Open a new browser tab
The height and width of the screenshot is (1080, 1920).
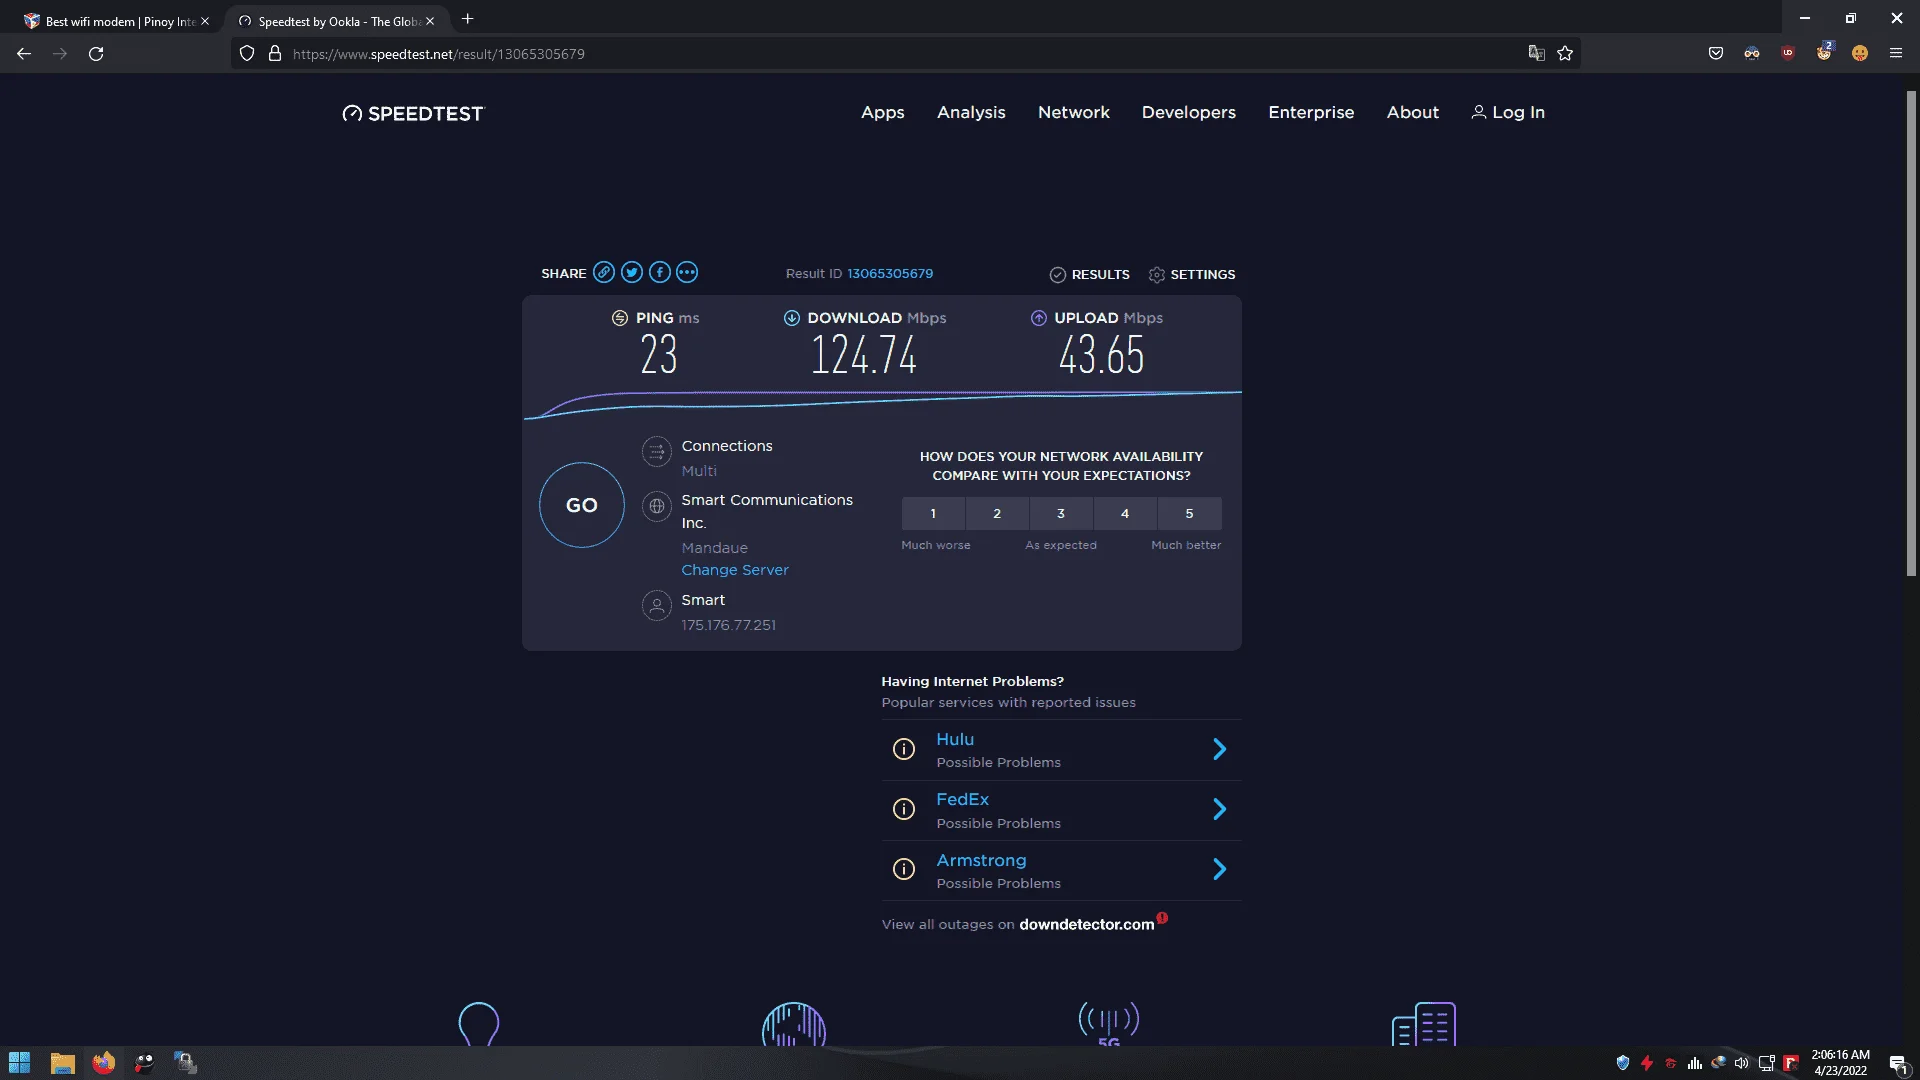(467, 19)
